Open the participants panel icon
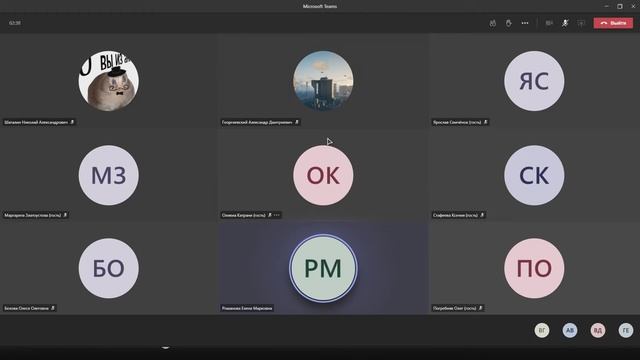The height and width of the screenshot is (360, 640). pos(493,23)
